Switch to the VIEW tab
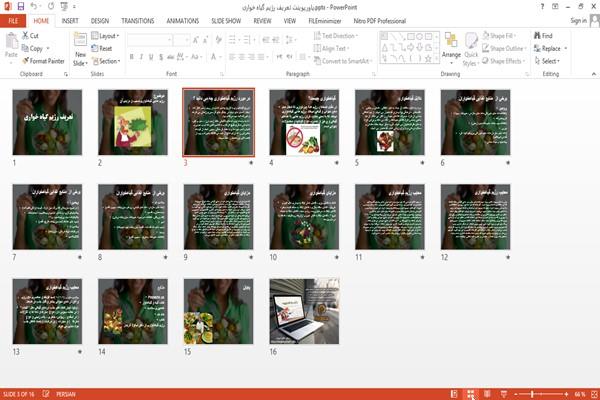 [x=290, y=21]
